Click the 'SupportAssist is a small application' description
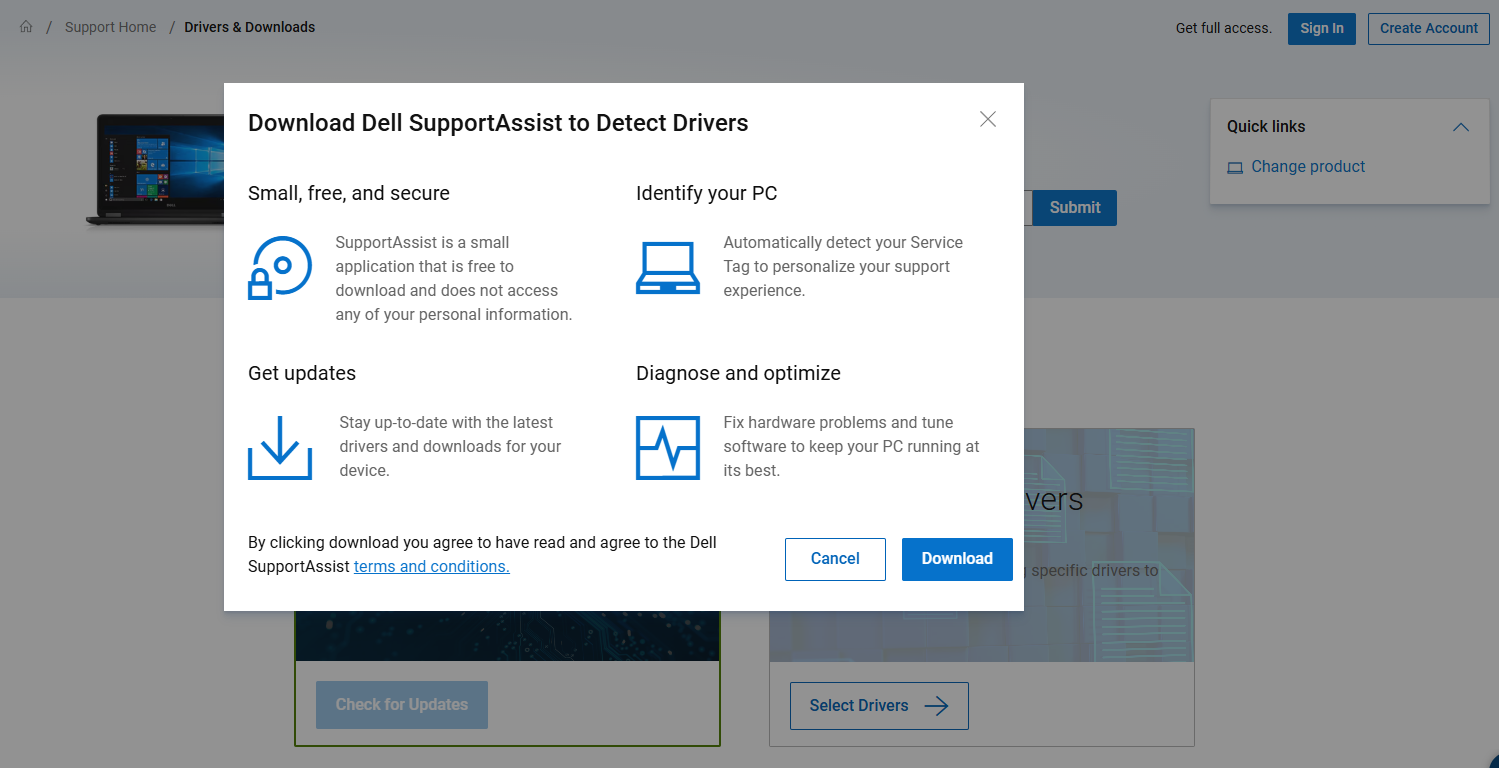This screenshot has width=1499, height=768. (x=454, y=278)
